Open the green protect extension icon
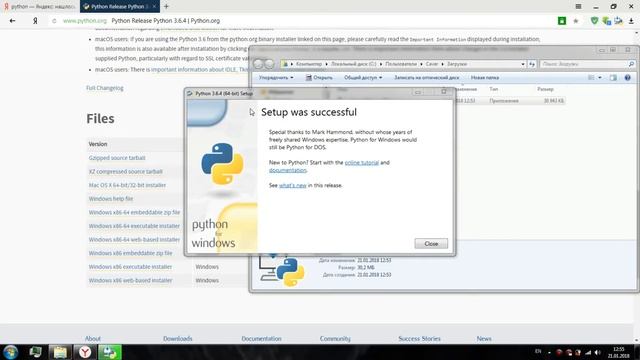 pyautogui.click(x=562, y=21)
